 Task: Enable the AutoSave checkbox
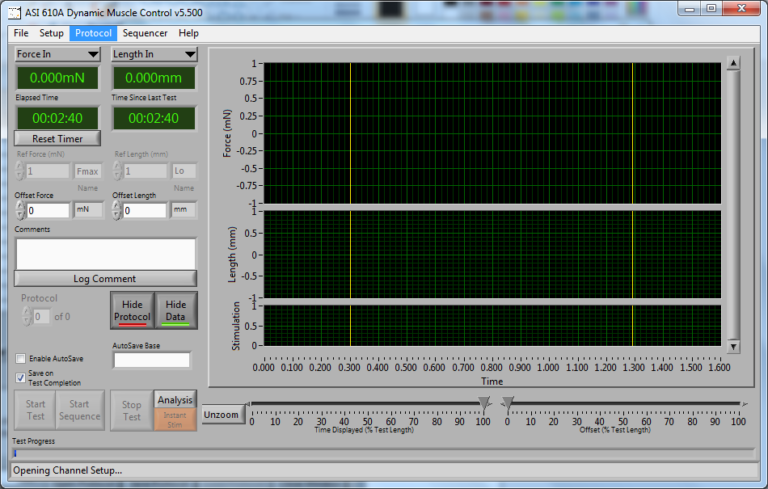pyautogui.click(x=21, y=358)
